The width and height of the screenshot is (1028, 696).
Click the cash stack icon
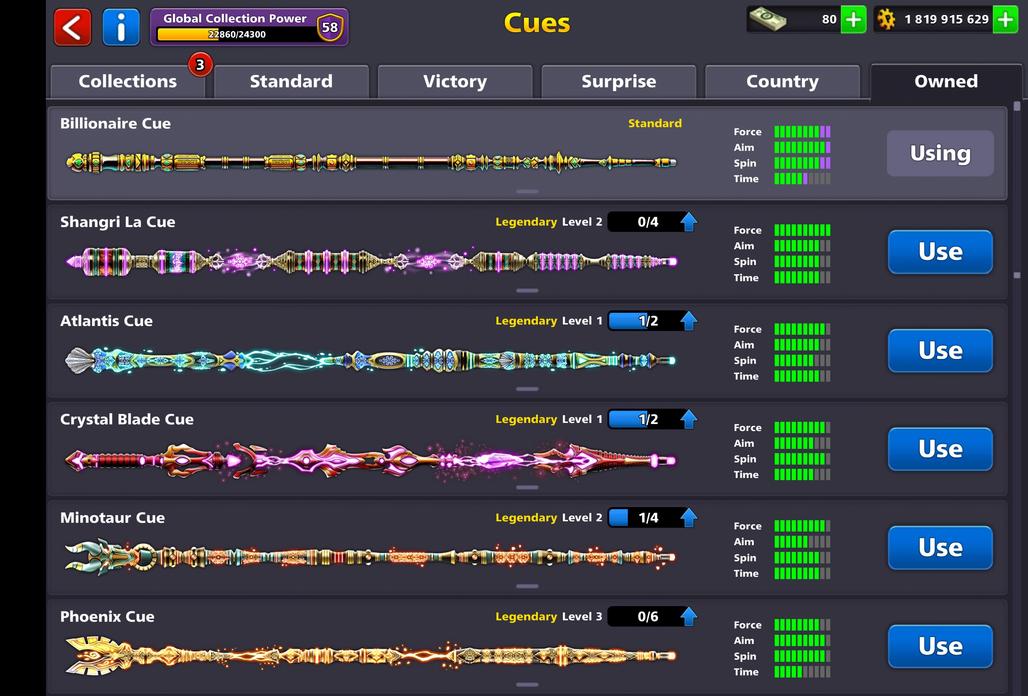767,19
